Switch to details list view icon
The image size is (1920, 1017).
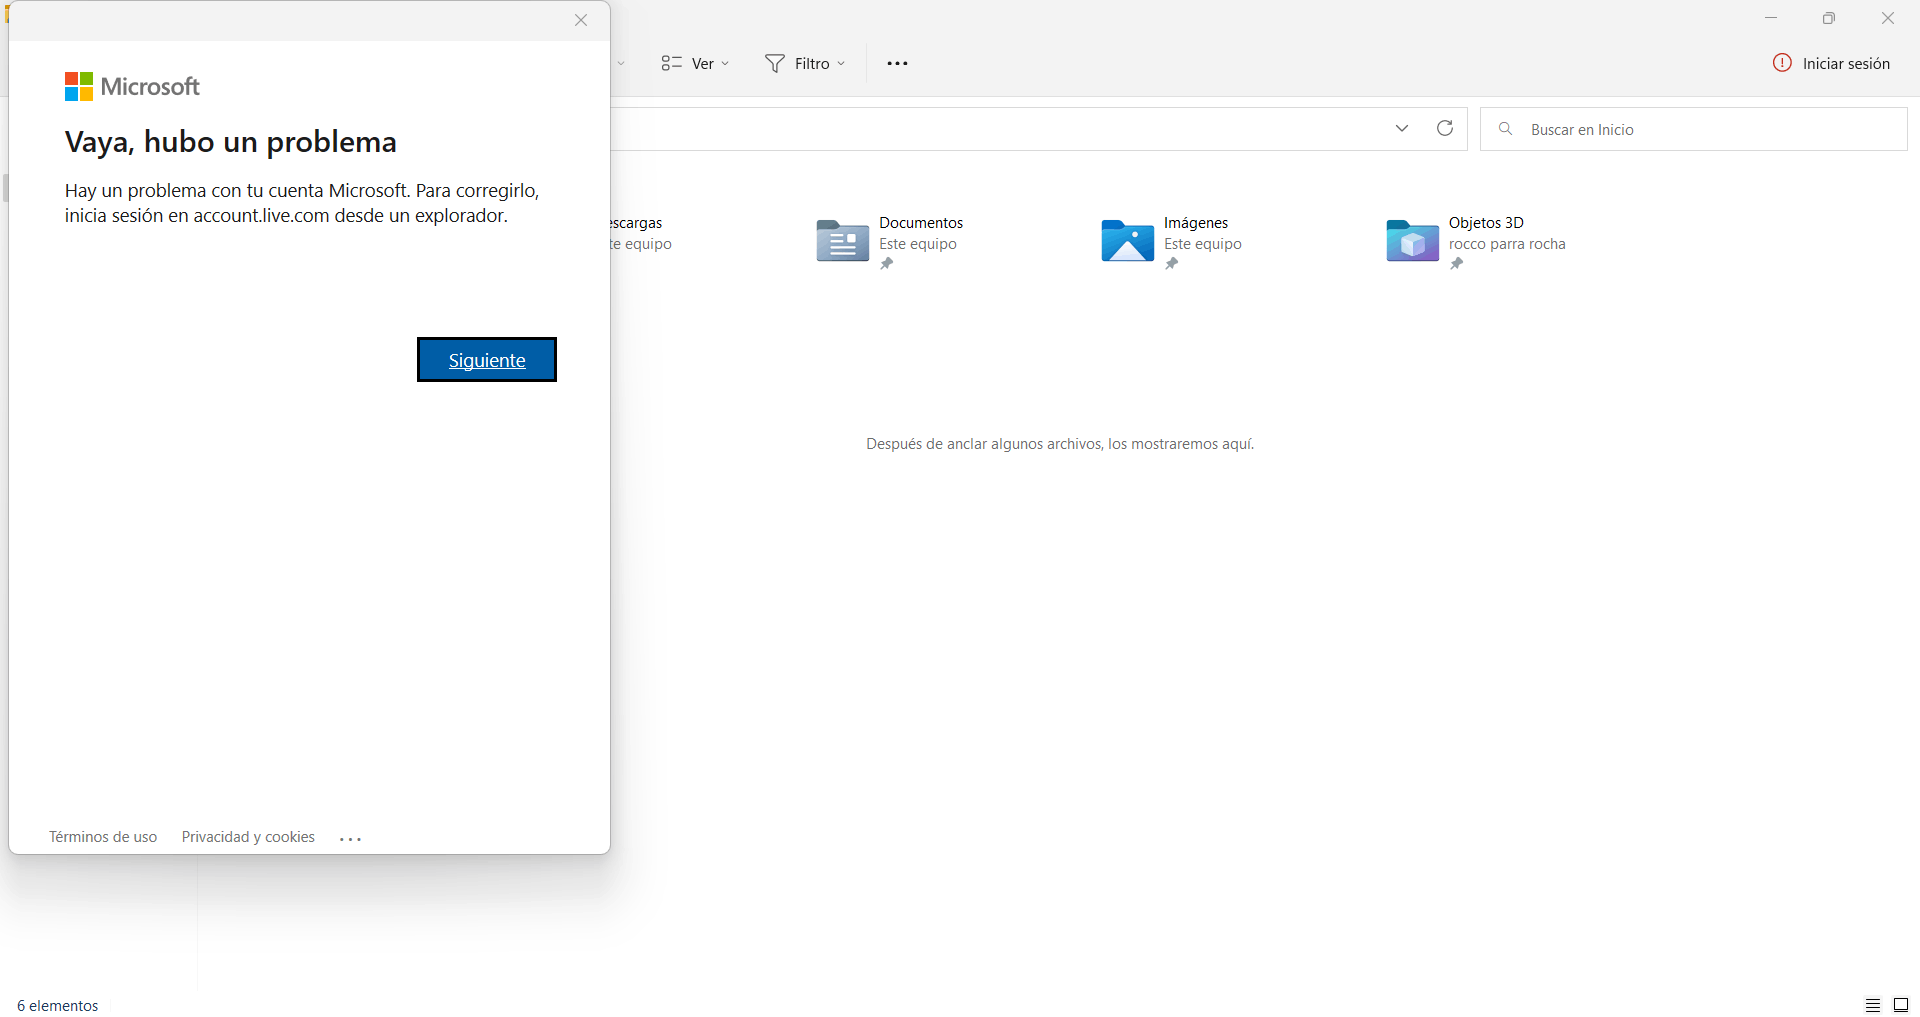(1873, 1006)
